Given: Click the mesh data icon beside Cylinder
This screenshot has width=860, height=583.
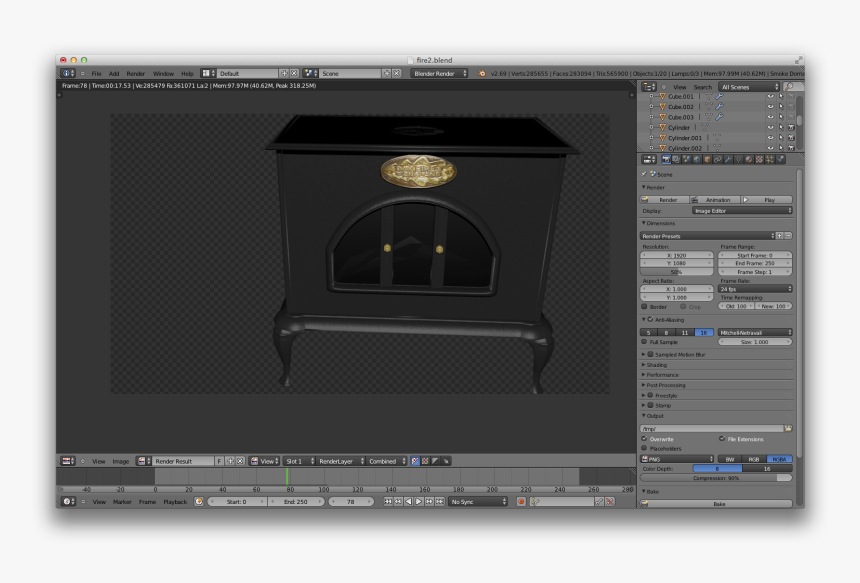Looking at the screenshot, I should click(705, 127).
